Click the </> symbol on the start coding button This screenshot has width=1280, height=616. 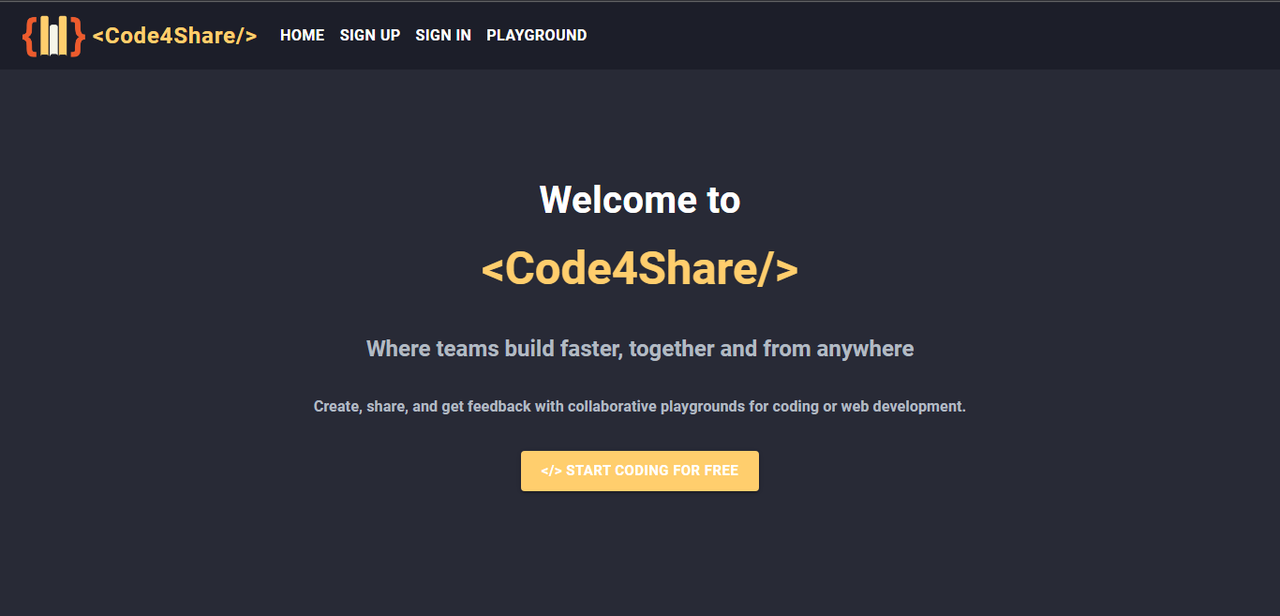(x=551, y=471)
